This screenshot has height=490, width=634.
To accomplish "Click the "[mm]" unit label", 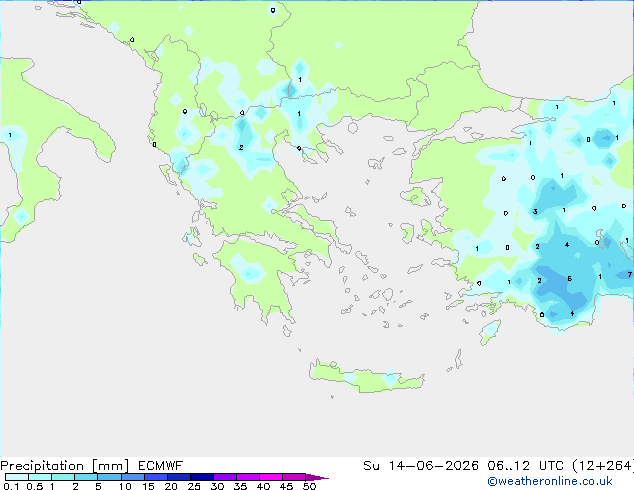I will (x=110, y=466).
